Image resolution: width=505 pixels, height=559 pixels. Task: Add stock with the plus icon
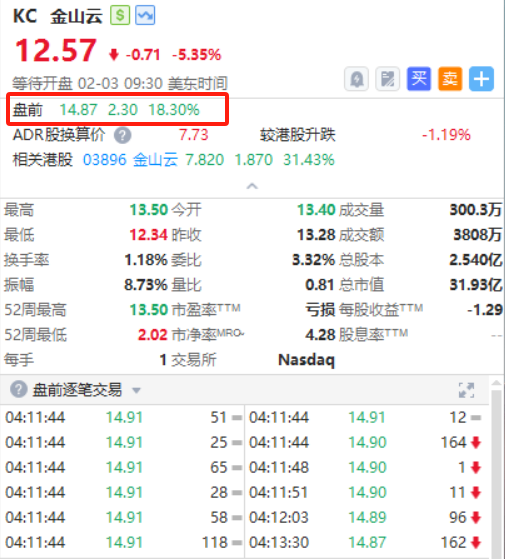[481, 79]
